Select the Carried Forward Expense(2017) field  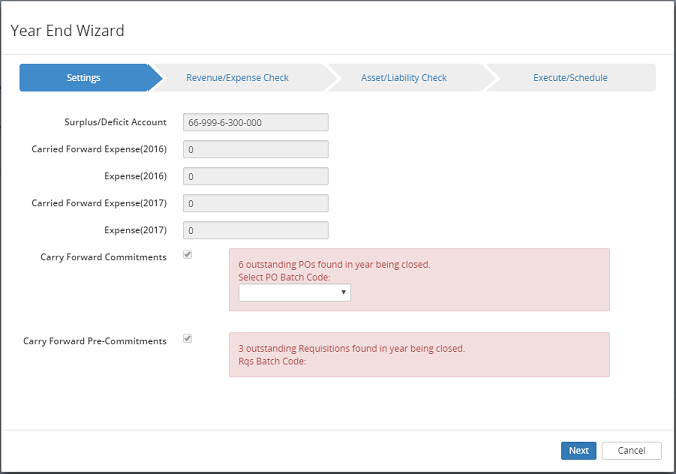click(256, 203)
